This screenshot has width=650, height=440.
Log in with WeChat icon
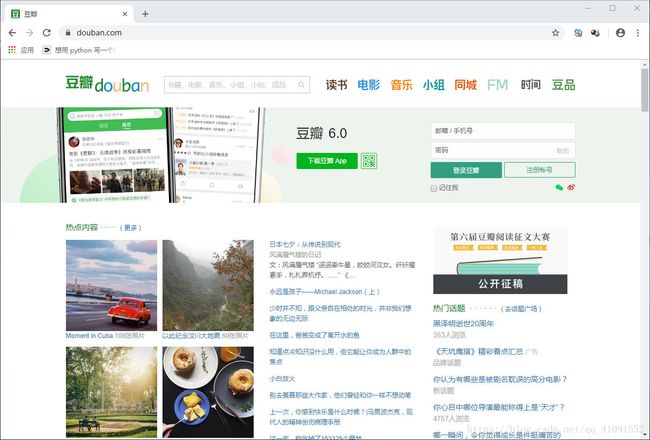559,187
